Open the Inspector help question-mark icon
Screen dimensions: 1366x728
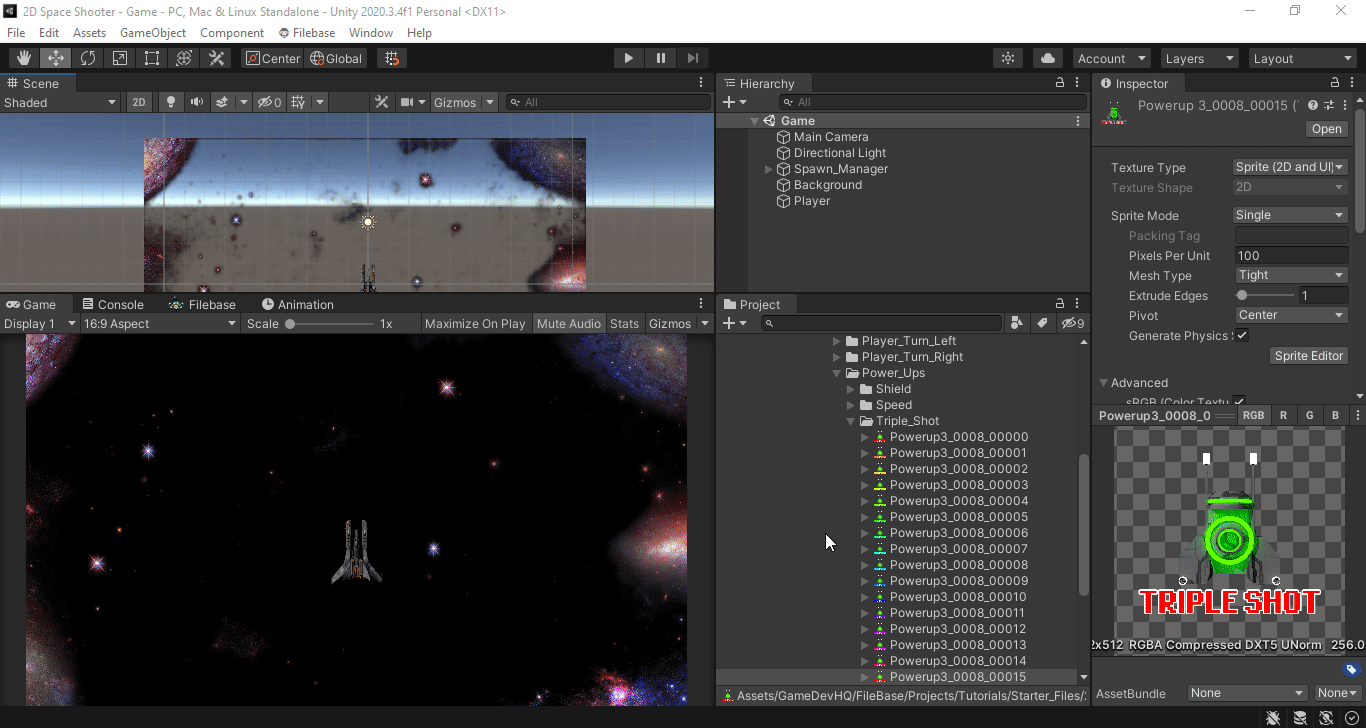[1313, 105]
